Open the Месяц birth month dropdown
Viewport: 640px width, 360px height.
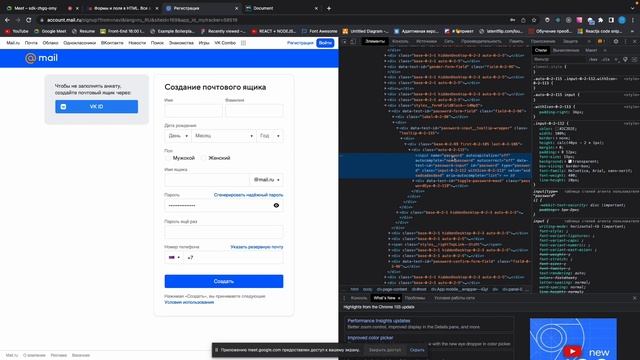pos(224,136)
